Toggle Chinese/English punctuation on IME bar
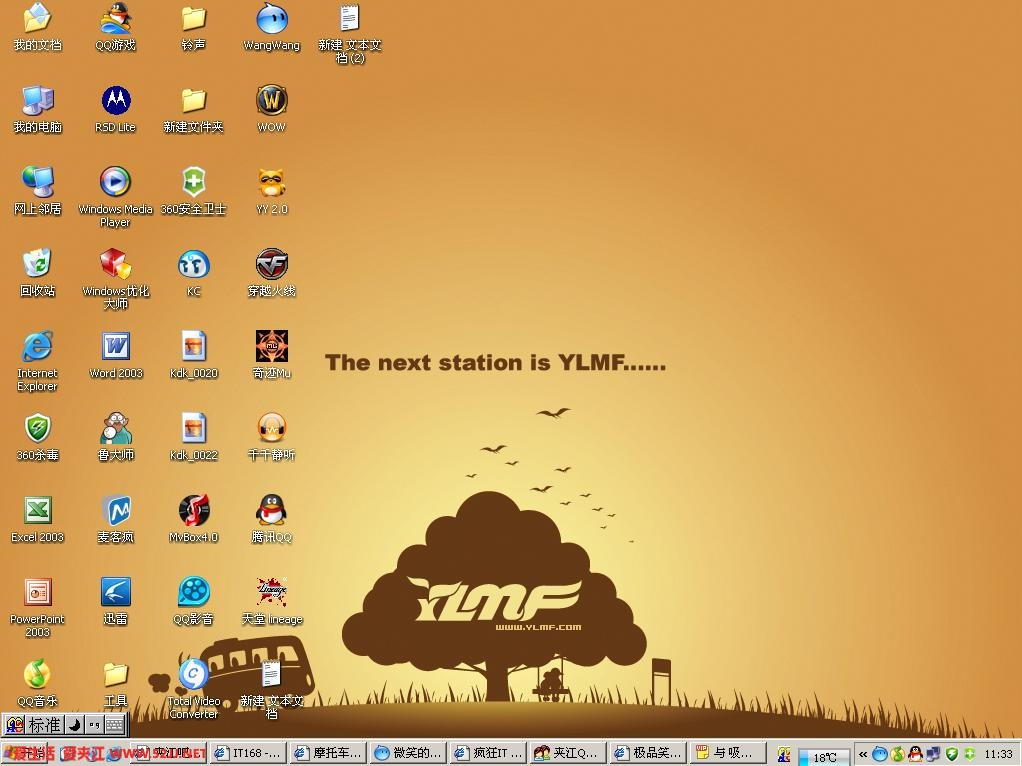 [95, 725]
